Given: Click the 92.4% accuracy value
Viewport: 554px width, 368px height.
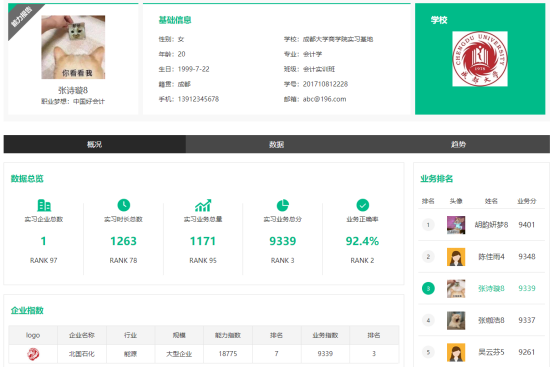Looking at the screenshot, I should (x=362, y=241).
